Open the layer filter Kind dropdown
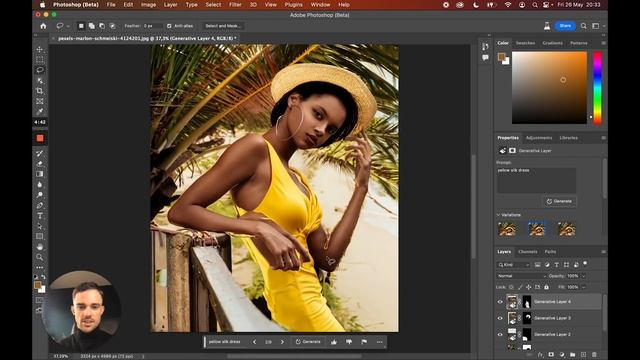640x360 pixels. 513,265
